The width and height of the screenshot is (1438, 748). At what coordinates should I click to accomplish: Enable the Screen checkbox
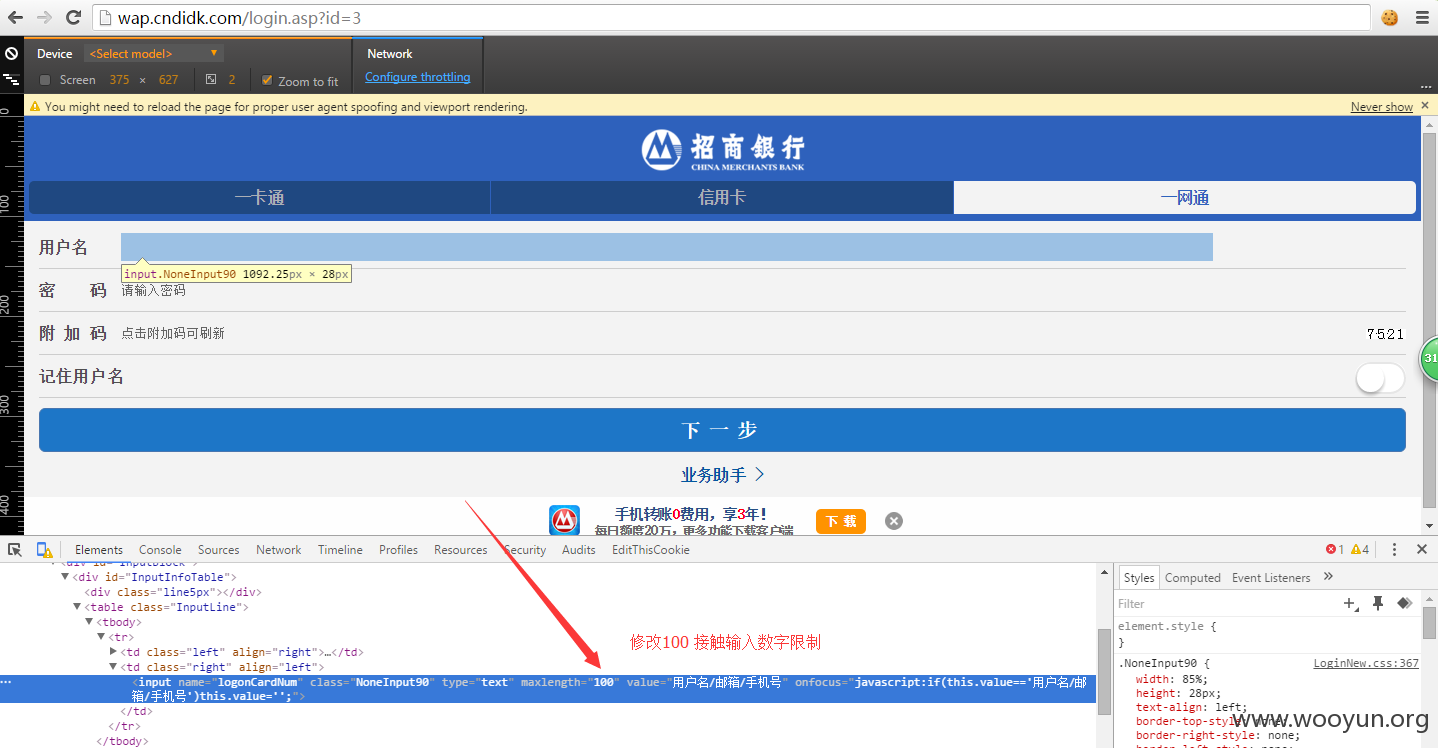[x=45, y=80]
